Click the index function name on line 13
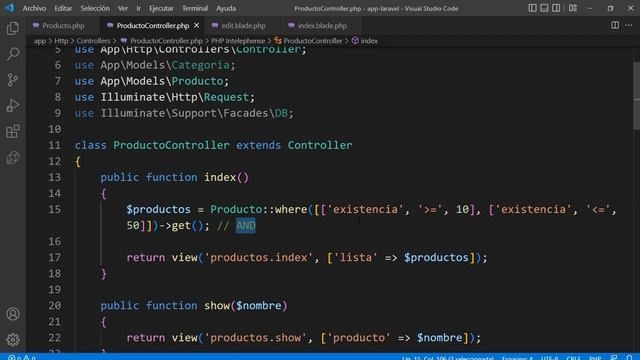Viewport: 640px width, 360px height. click(220, 178)
